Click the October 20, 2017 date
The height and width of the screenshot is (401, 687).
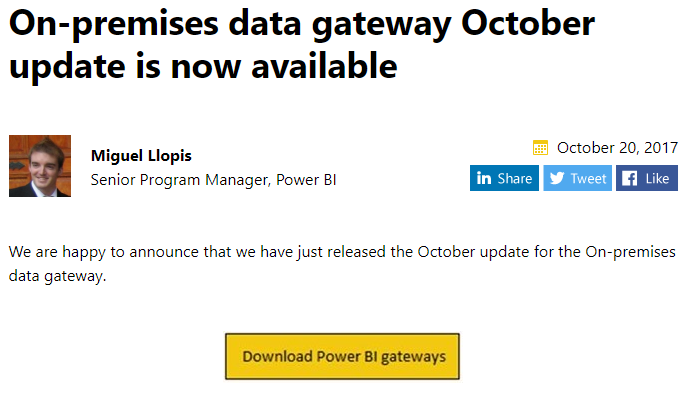[x=617, y=148]
